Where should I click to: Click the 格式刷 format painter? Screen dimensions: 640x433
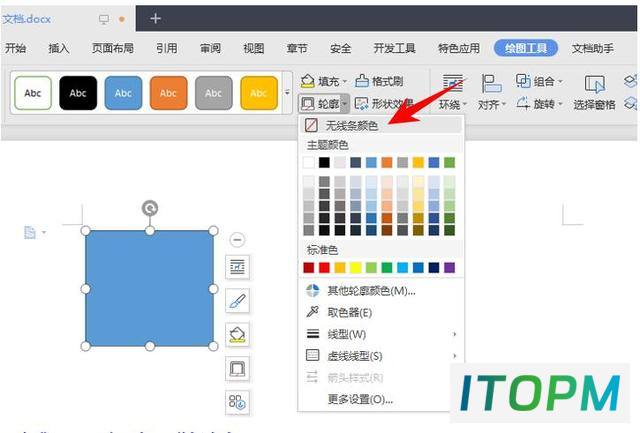pos(379,81)
